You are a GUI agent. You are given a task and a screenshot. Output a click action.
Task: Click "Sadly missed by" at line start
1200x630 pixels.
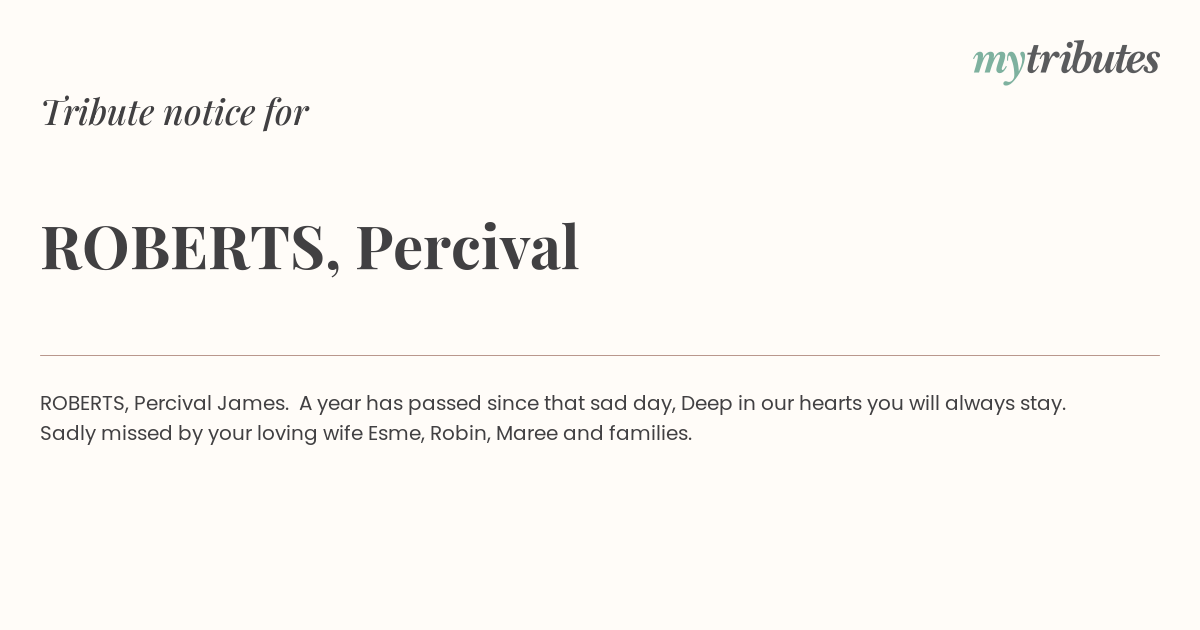(107, 434)
